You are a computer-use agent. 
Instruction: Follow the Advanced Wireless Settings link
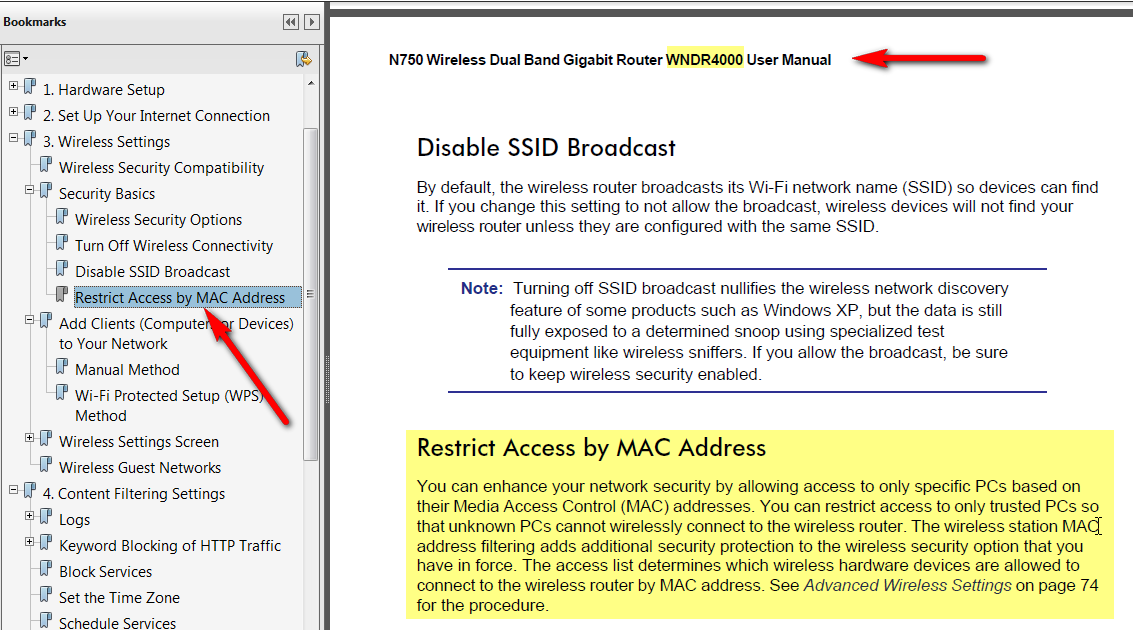(908, 585)
